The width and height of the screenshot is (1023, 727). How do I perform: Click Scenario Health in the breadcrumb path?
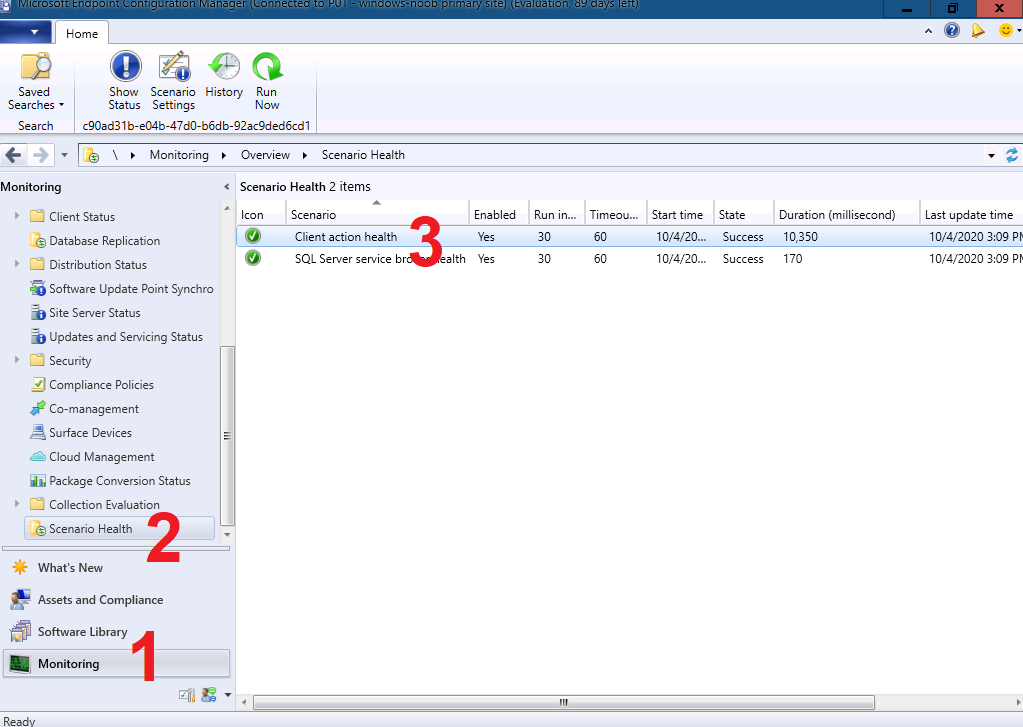(x=363, y=155)
